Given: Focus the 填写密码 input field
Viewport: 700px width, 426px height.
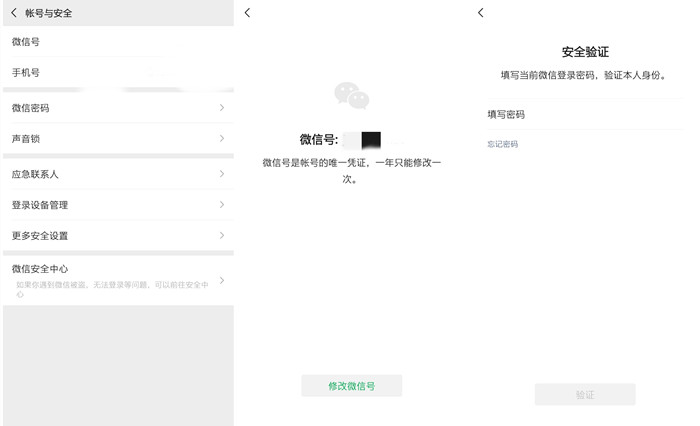Looking at the screenshot, I should pos(585,114).
